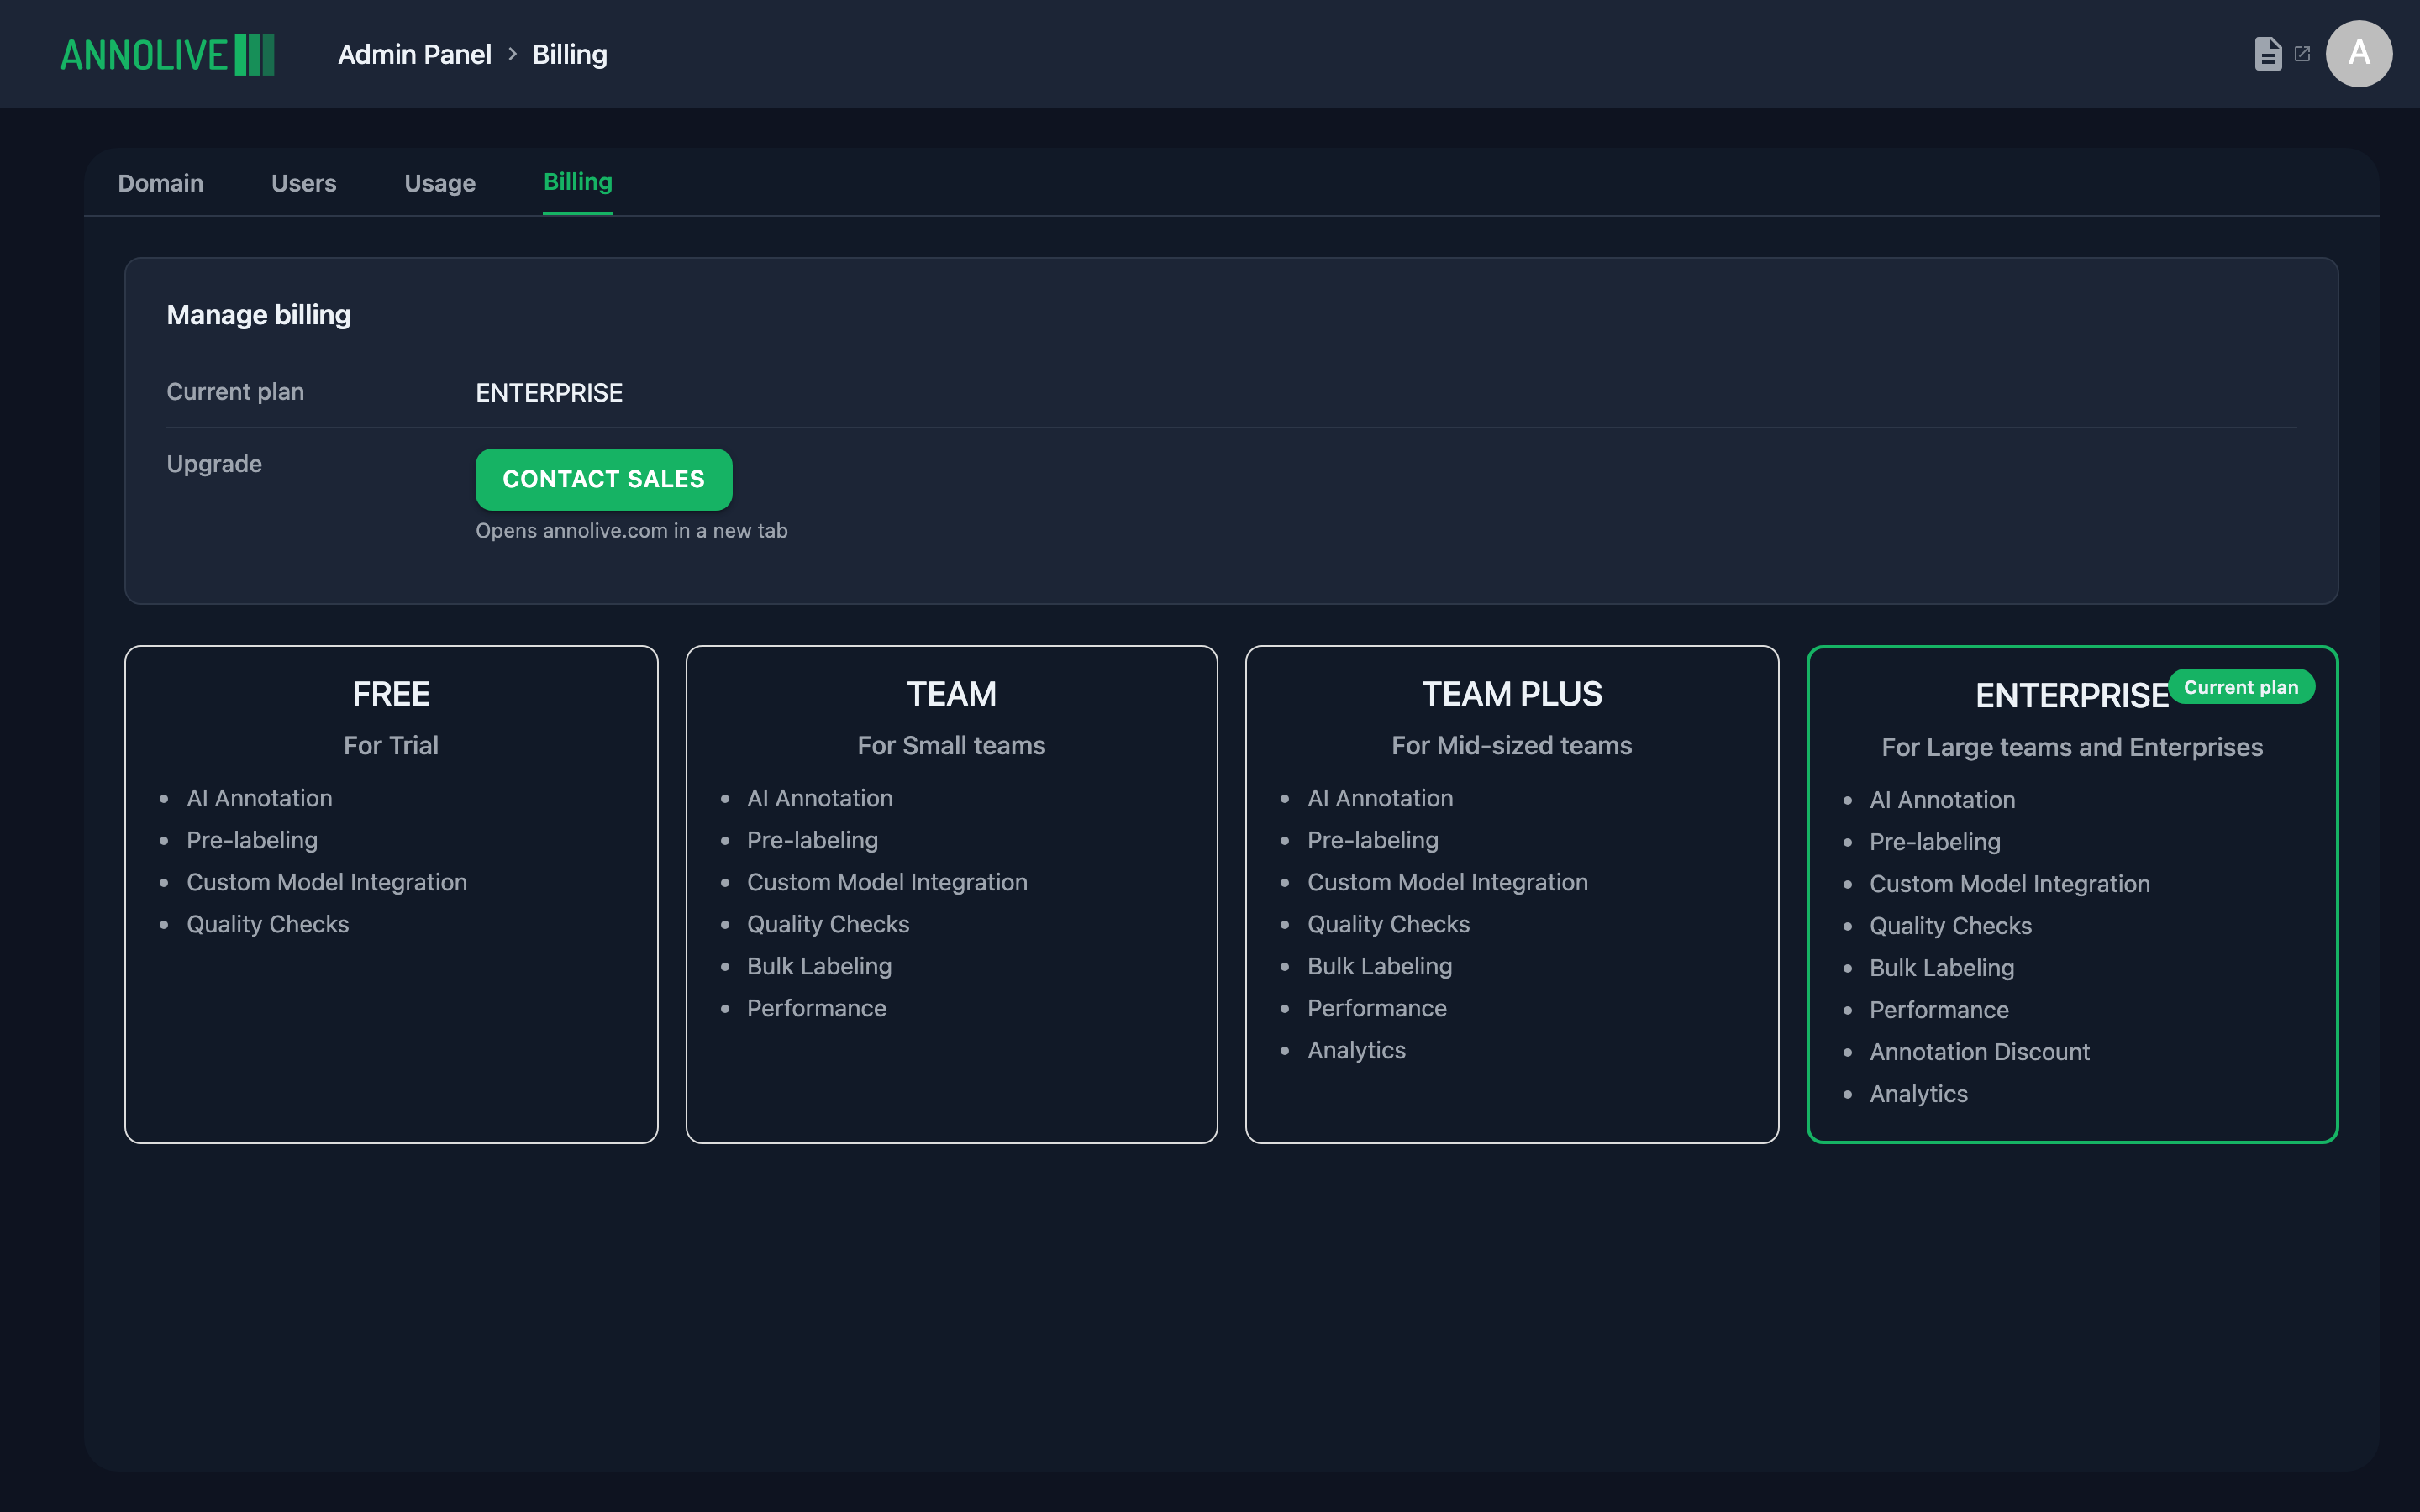This screenshot has height=1512, width=2420.
Task: Click 'For Trial' subtitle
Action: pos(391,746)
